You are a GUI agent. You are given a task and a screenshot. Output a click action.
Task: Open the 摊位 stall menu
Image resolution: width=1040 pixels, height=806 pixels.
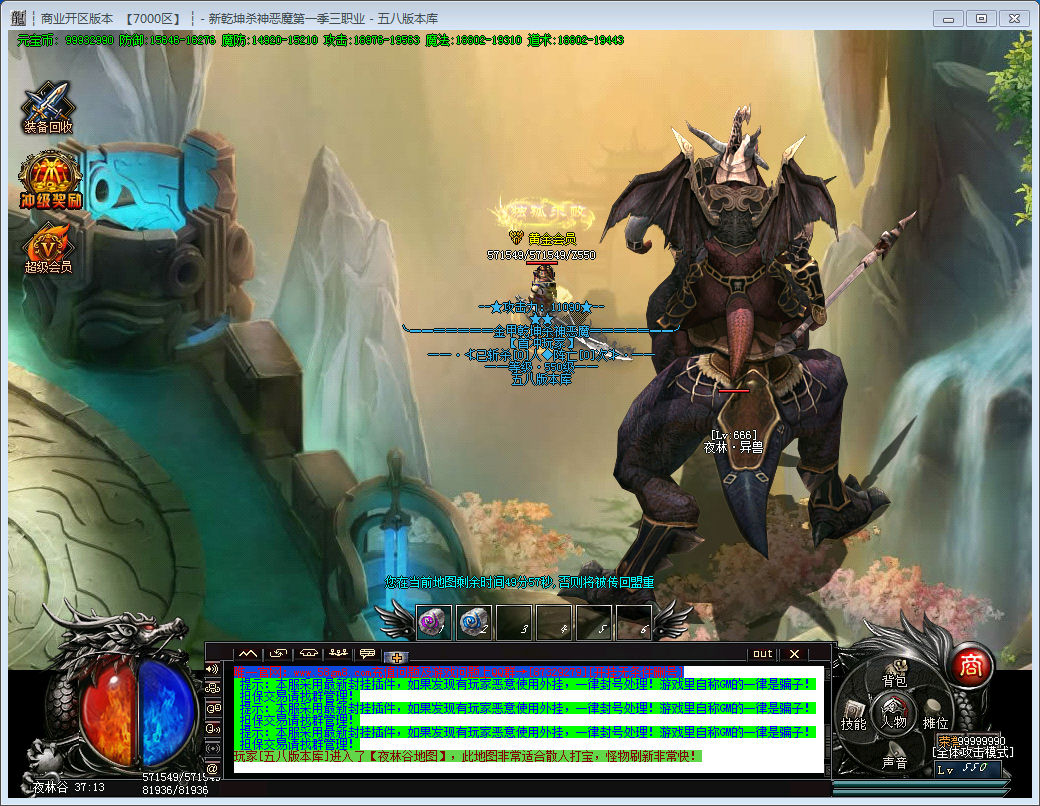(x=935, y=716)
